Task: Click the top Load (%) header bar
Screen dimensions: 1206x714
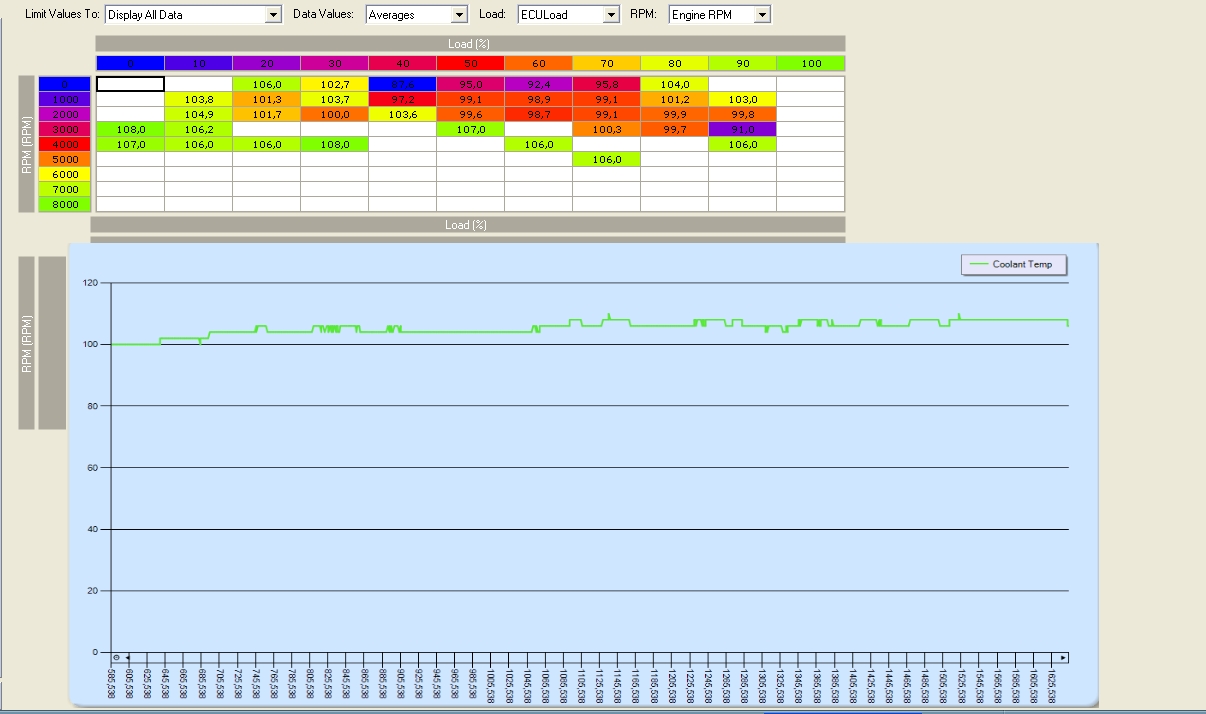Action: point(470,44)
